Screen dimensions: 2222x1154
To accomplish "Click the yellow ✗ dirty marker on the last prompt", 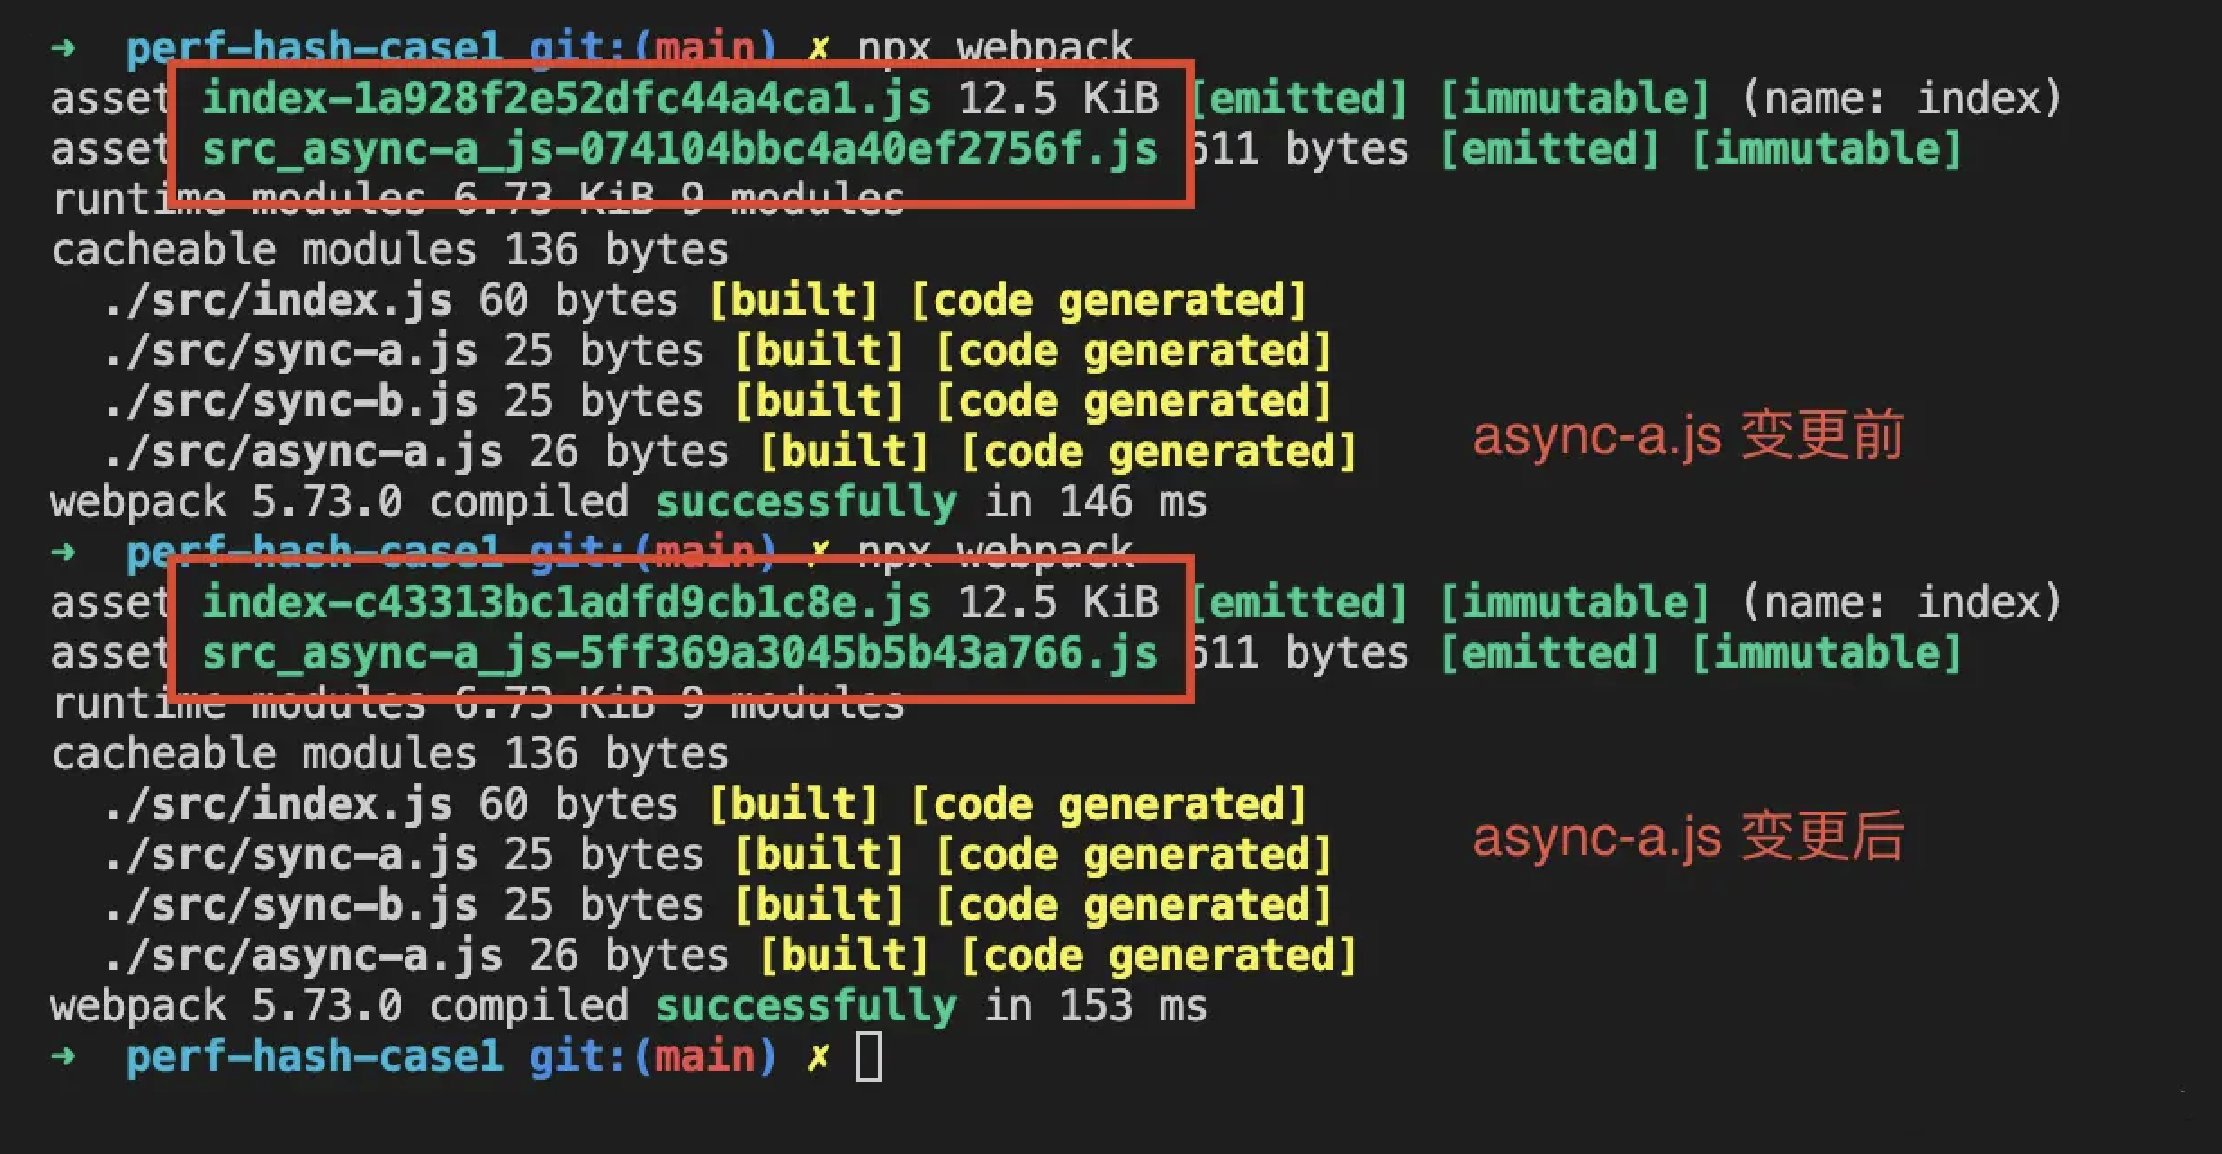I will (818, 1058).
